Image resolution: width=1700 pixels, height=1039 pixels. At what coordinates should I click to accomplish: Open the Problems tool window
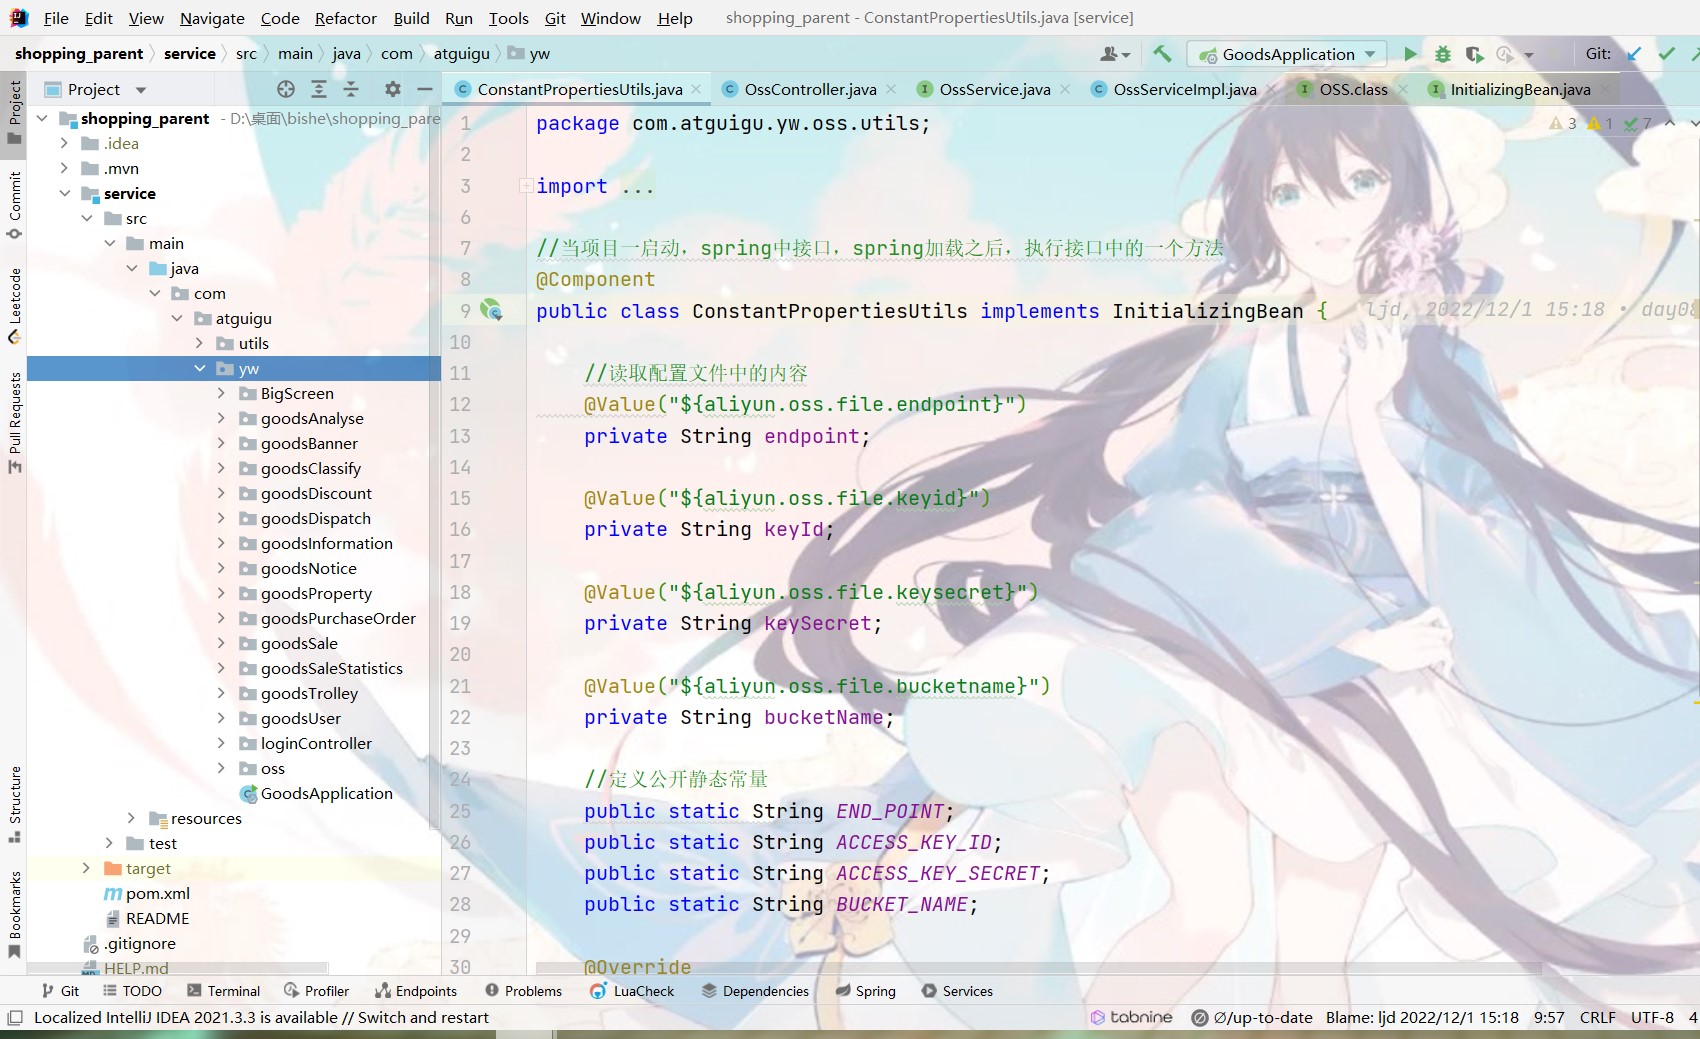(x=524, y=991)
